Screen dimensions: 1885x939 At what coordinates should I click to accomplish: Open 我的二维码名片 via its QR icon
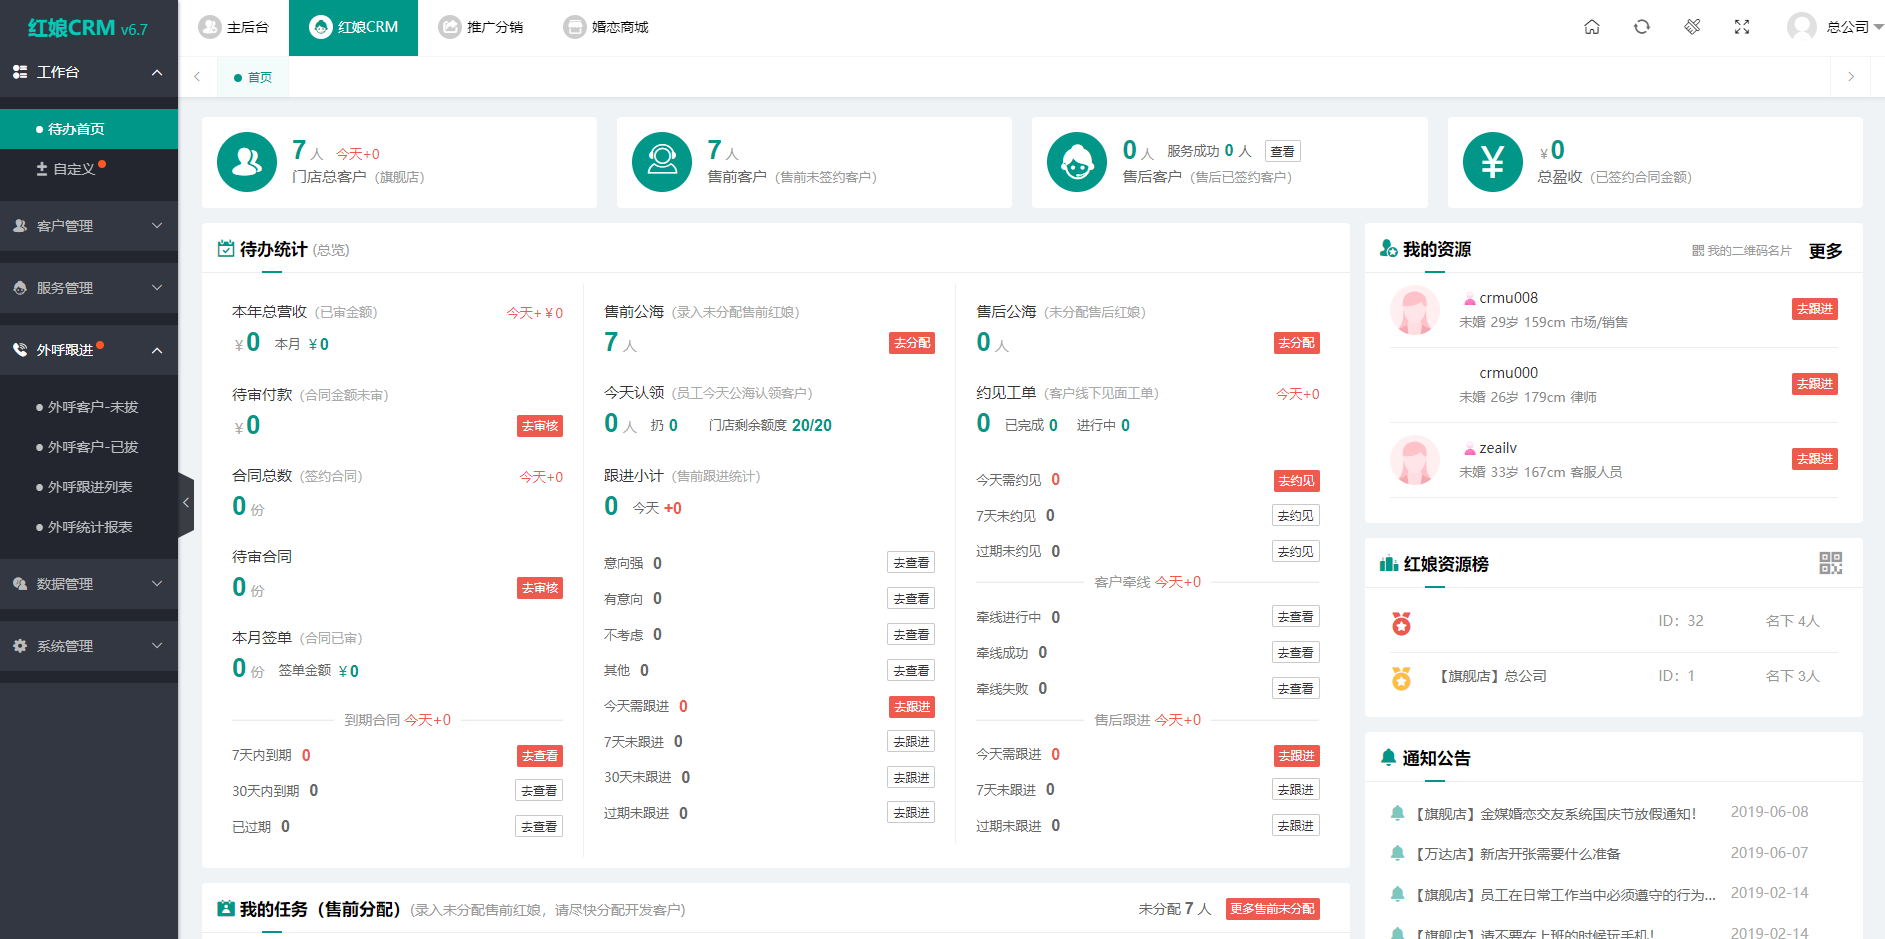[1700, 250]
